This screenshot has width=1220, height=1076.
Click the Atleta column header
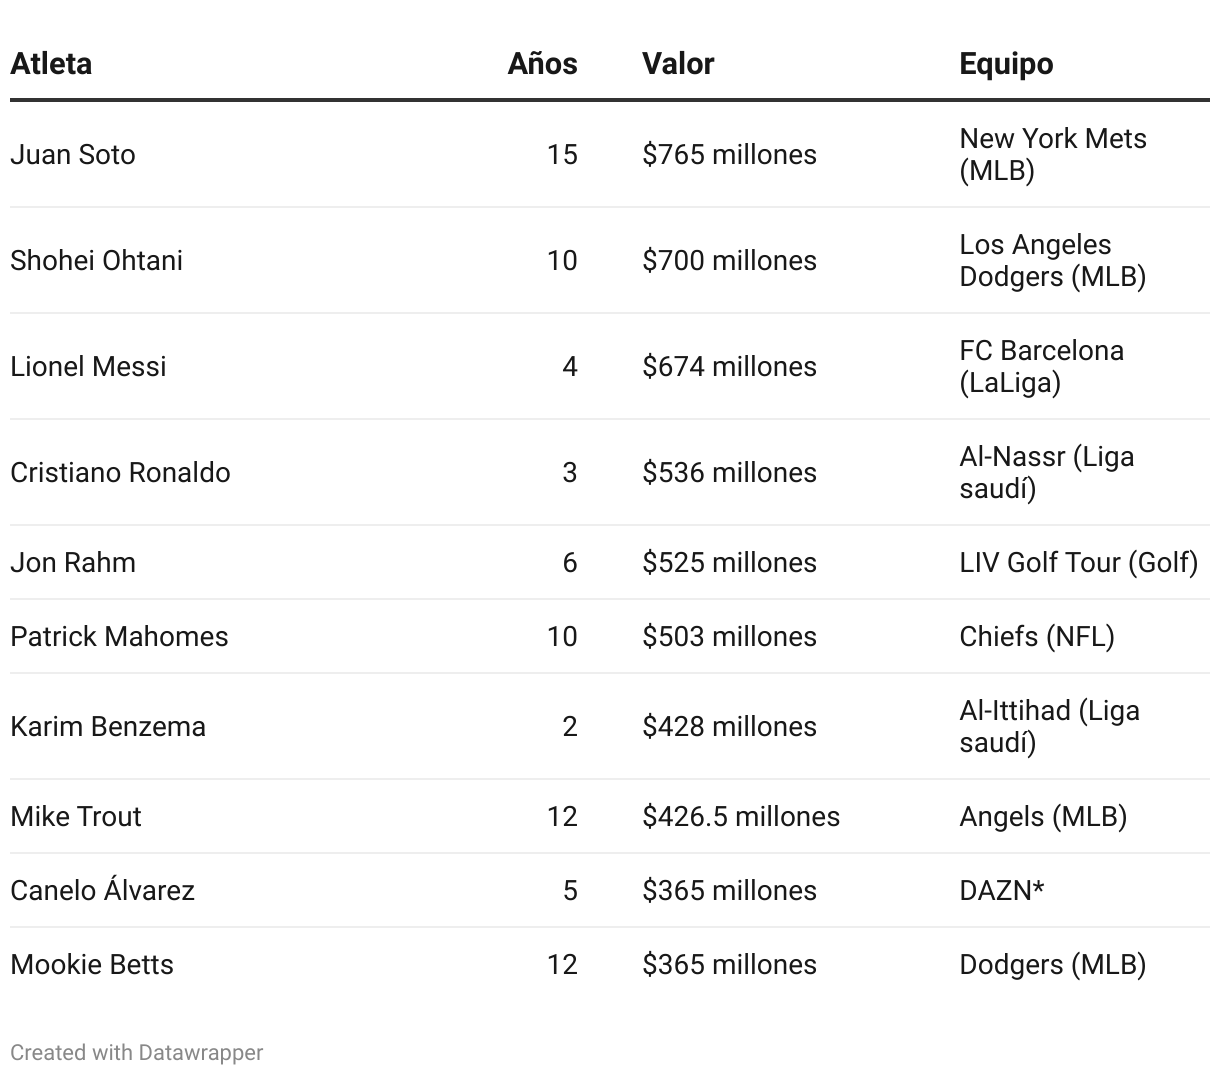[51, 63]
